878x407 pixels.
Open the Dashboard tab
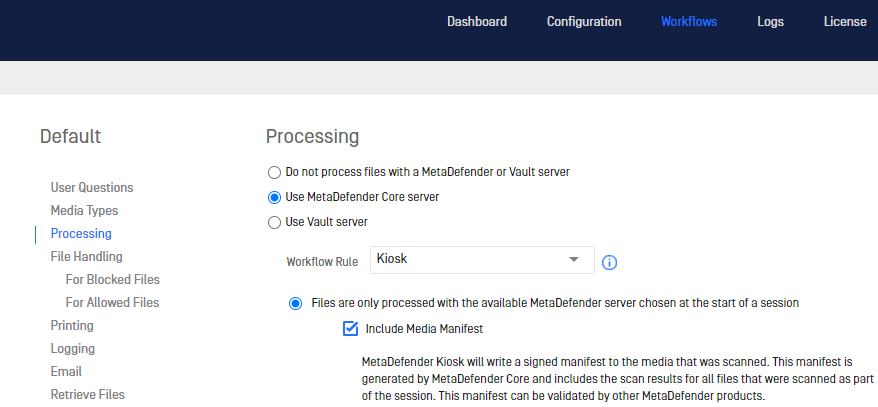477,22
